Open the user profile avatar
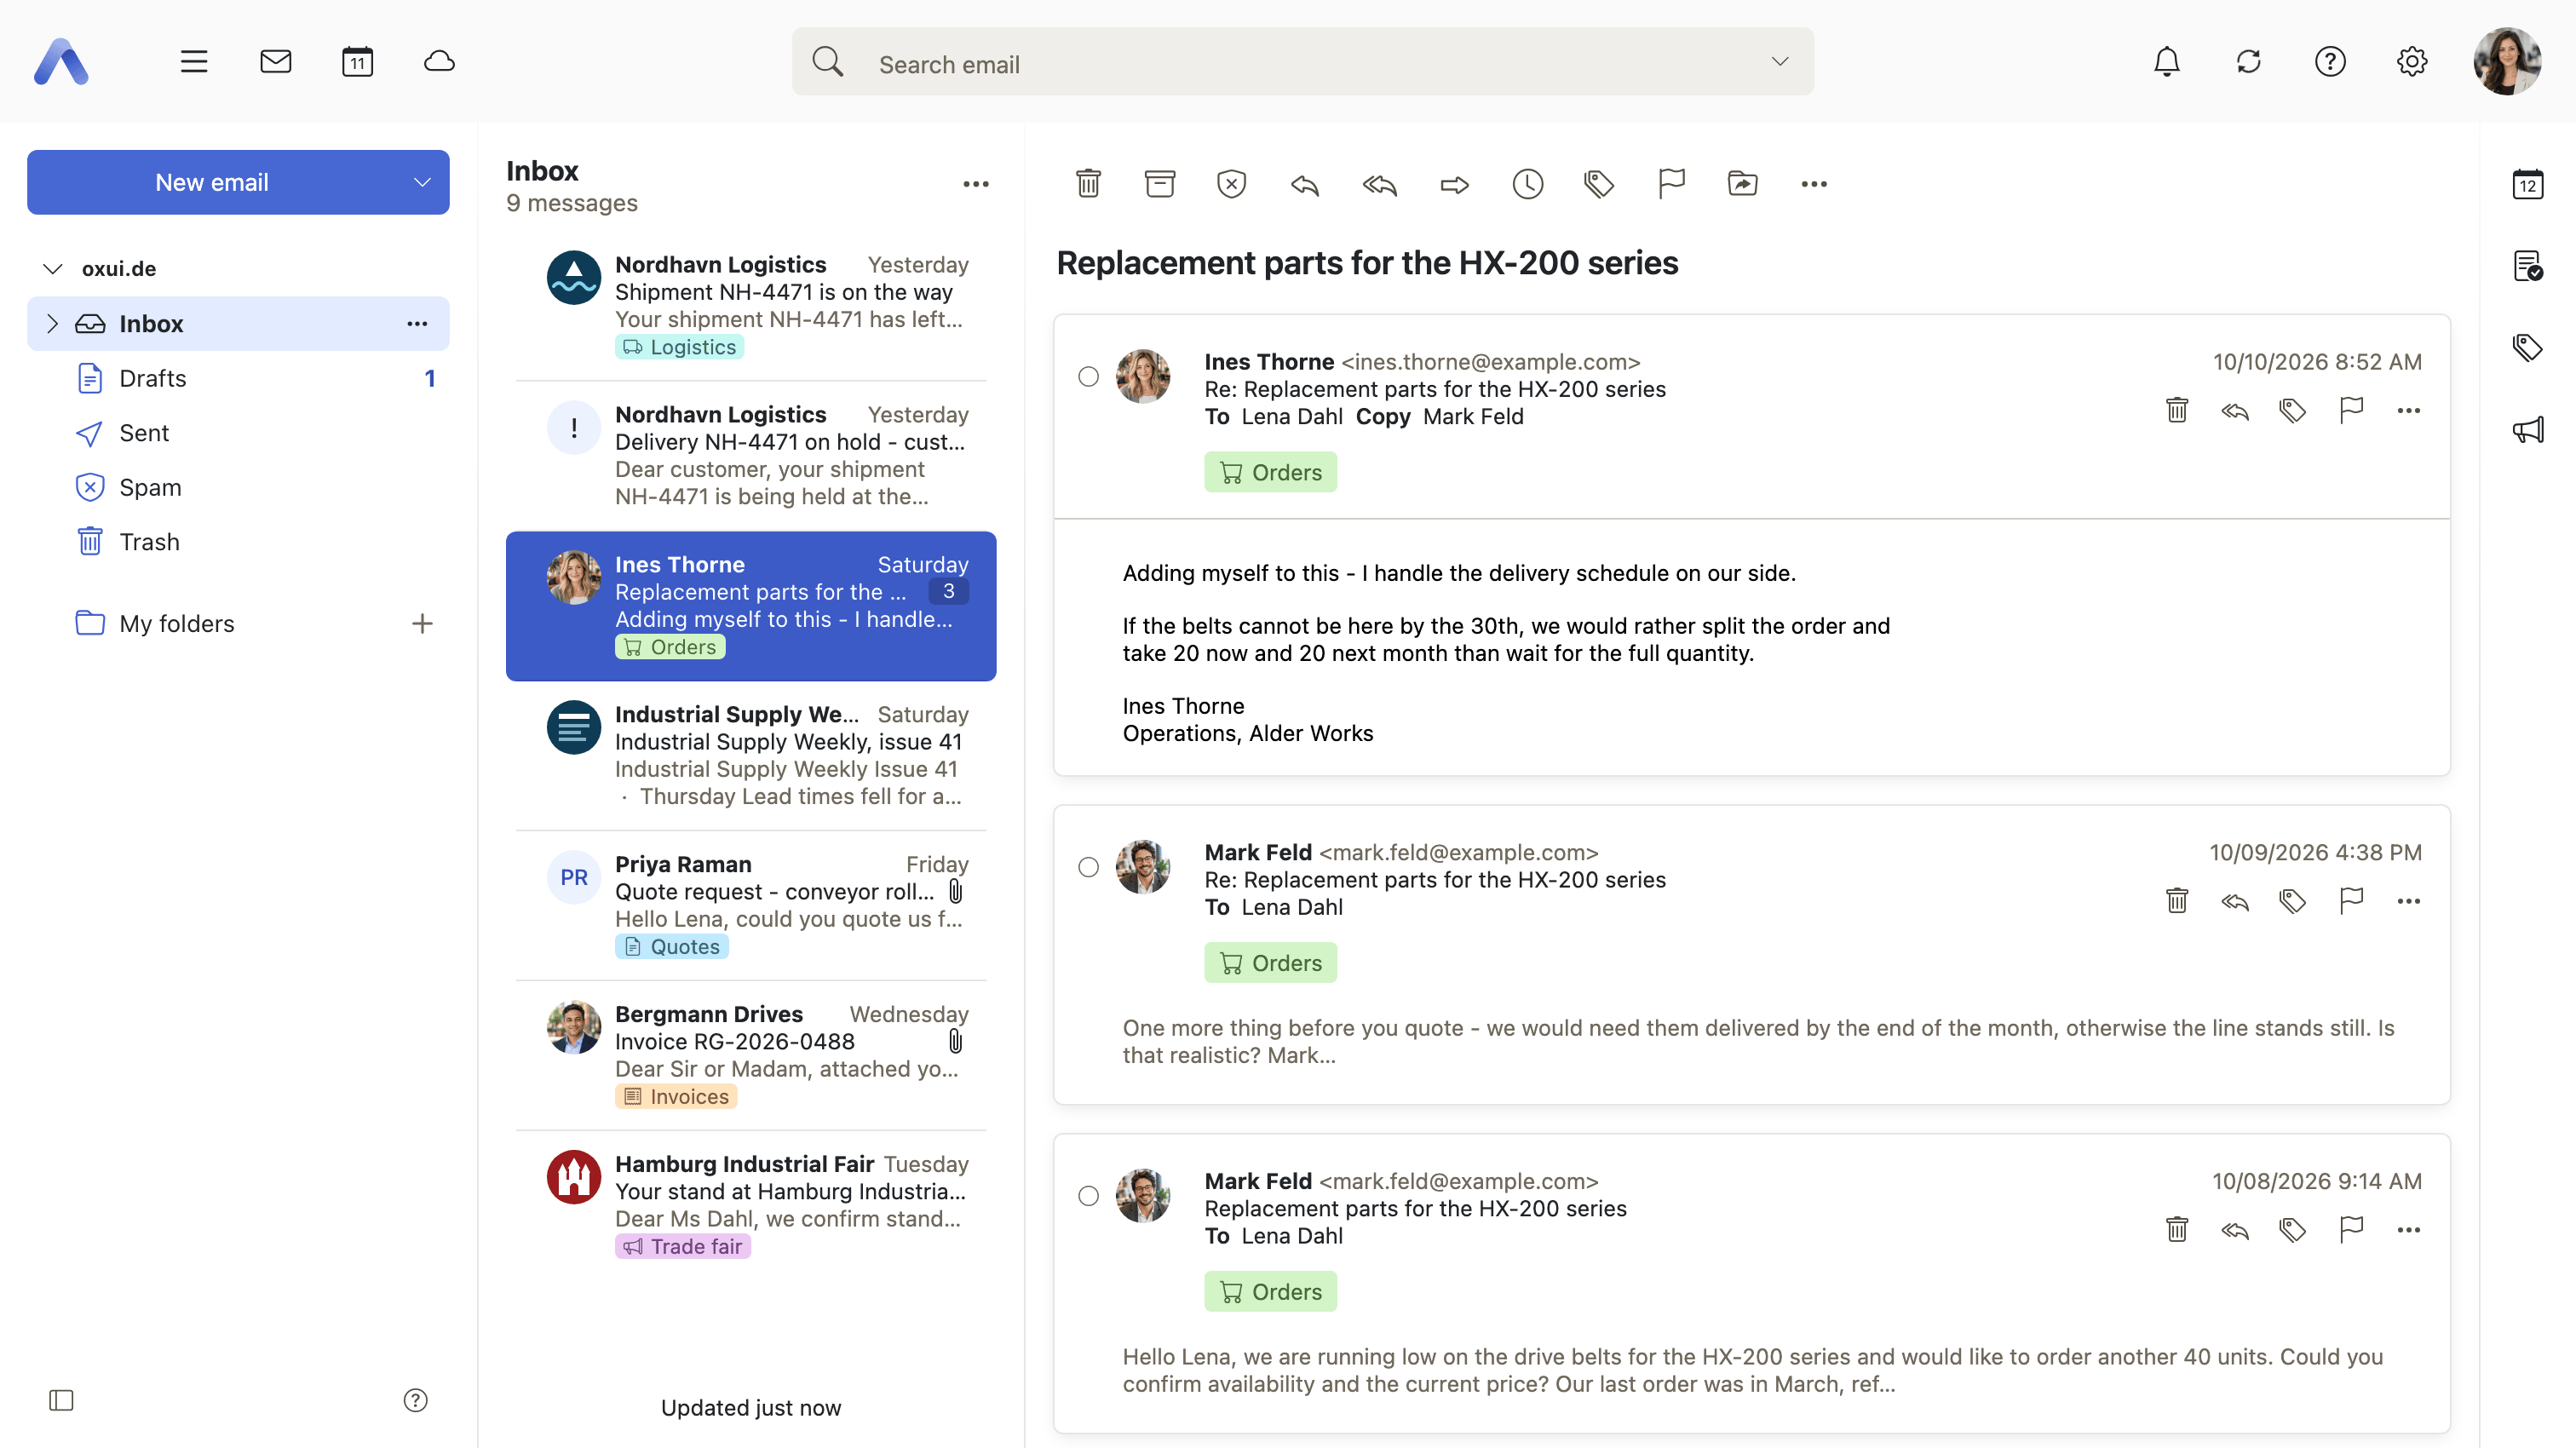The height and width of the screenshot is (1448, 2576). [x=2507, y=62]
